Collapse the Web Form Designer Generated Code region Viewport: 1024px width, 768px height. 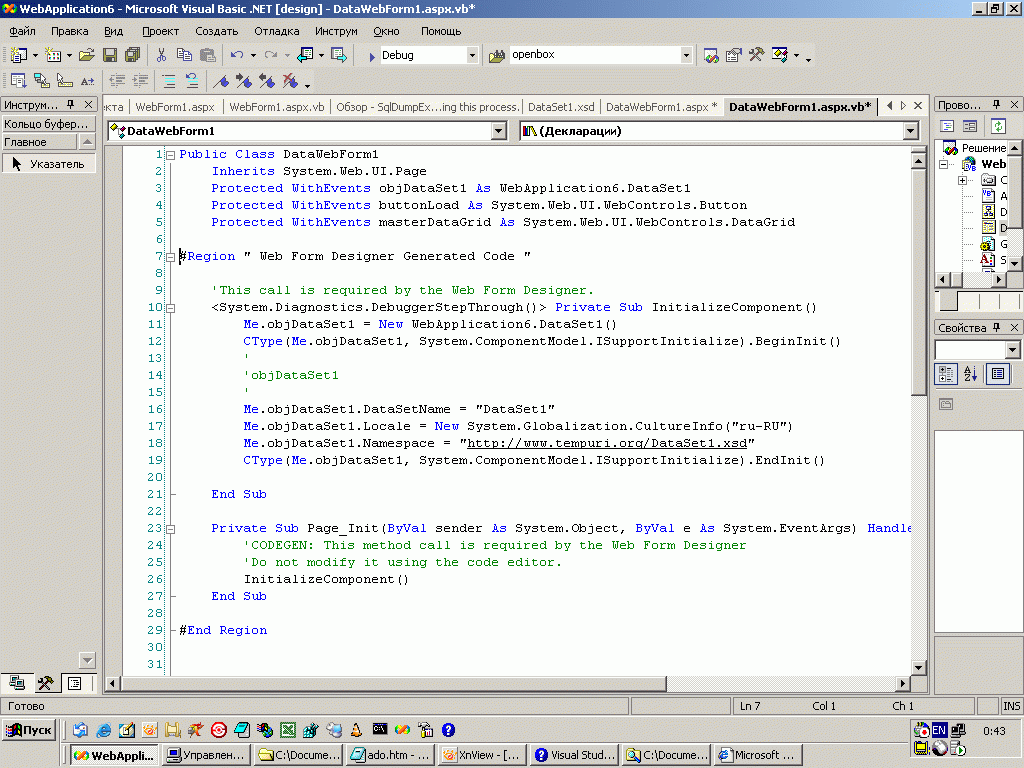click(170, 257)
